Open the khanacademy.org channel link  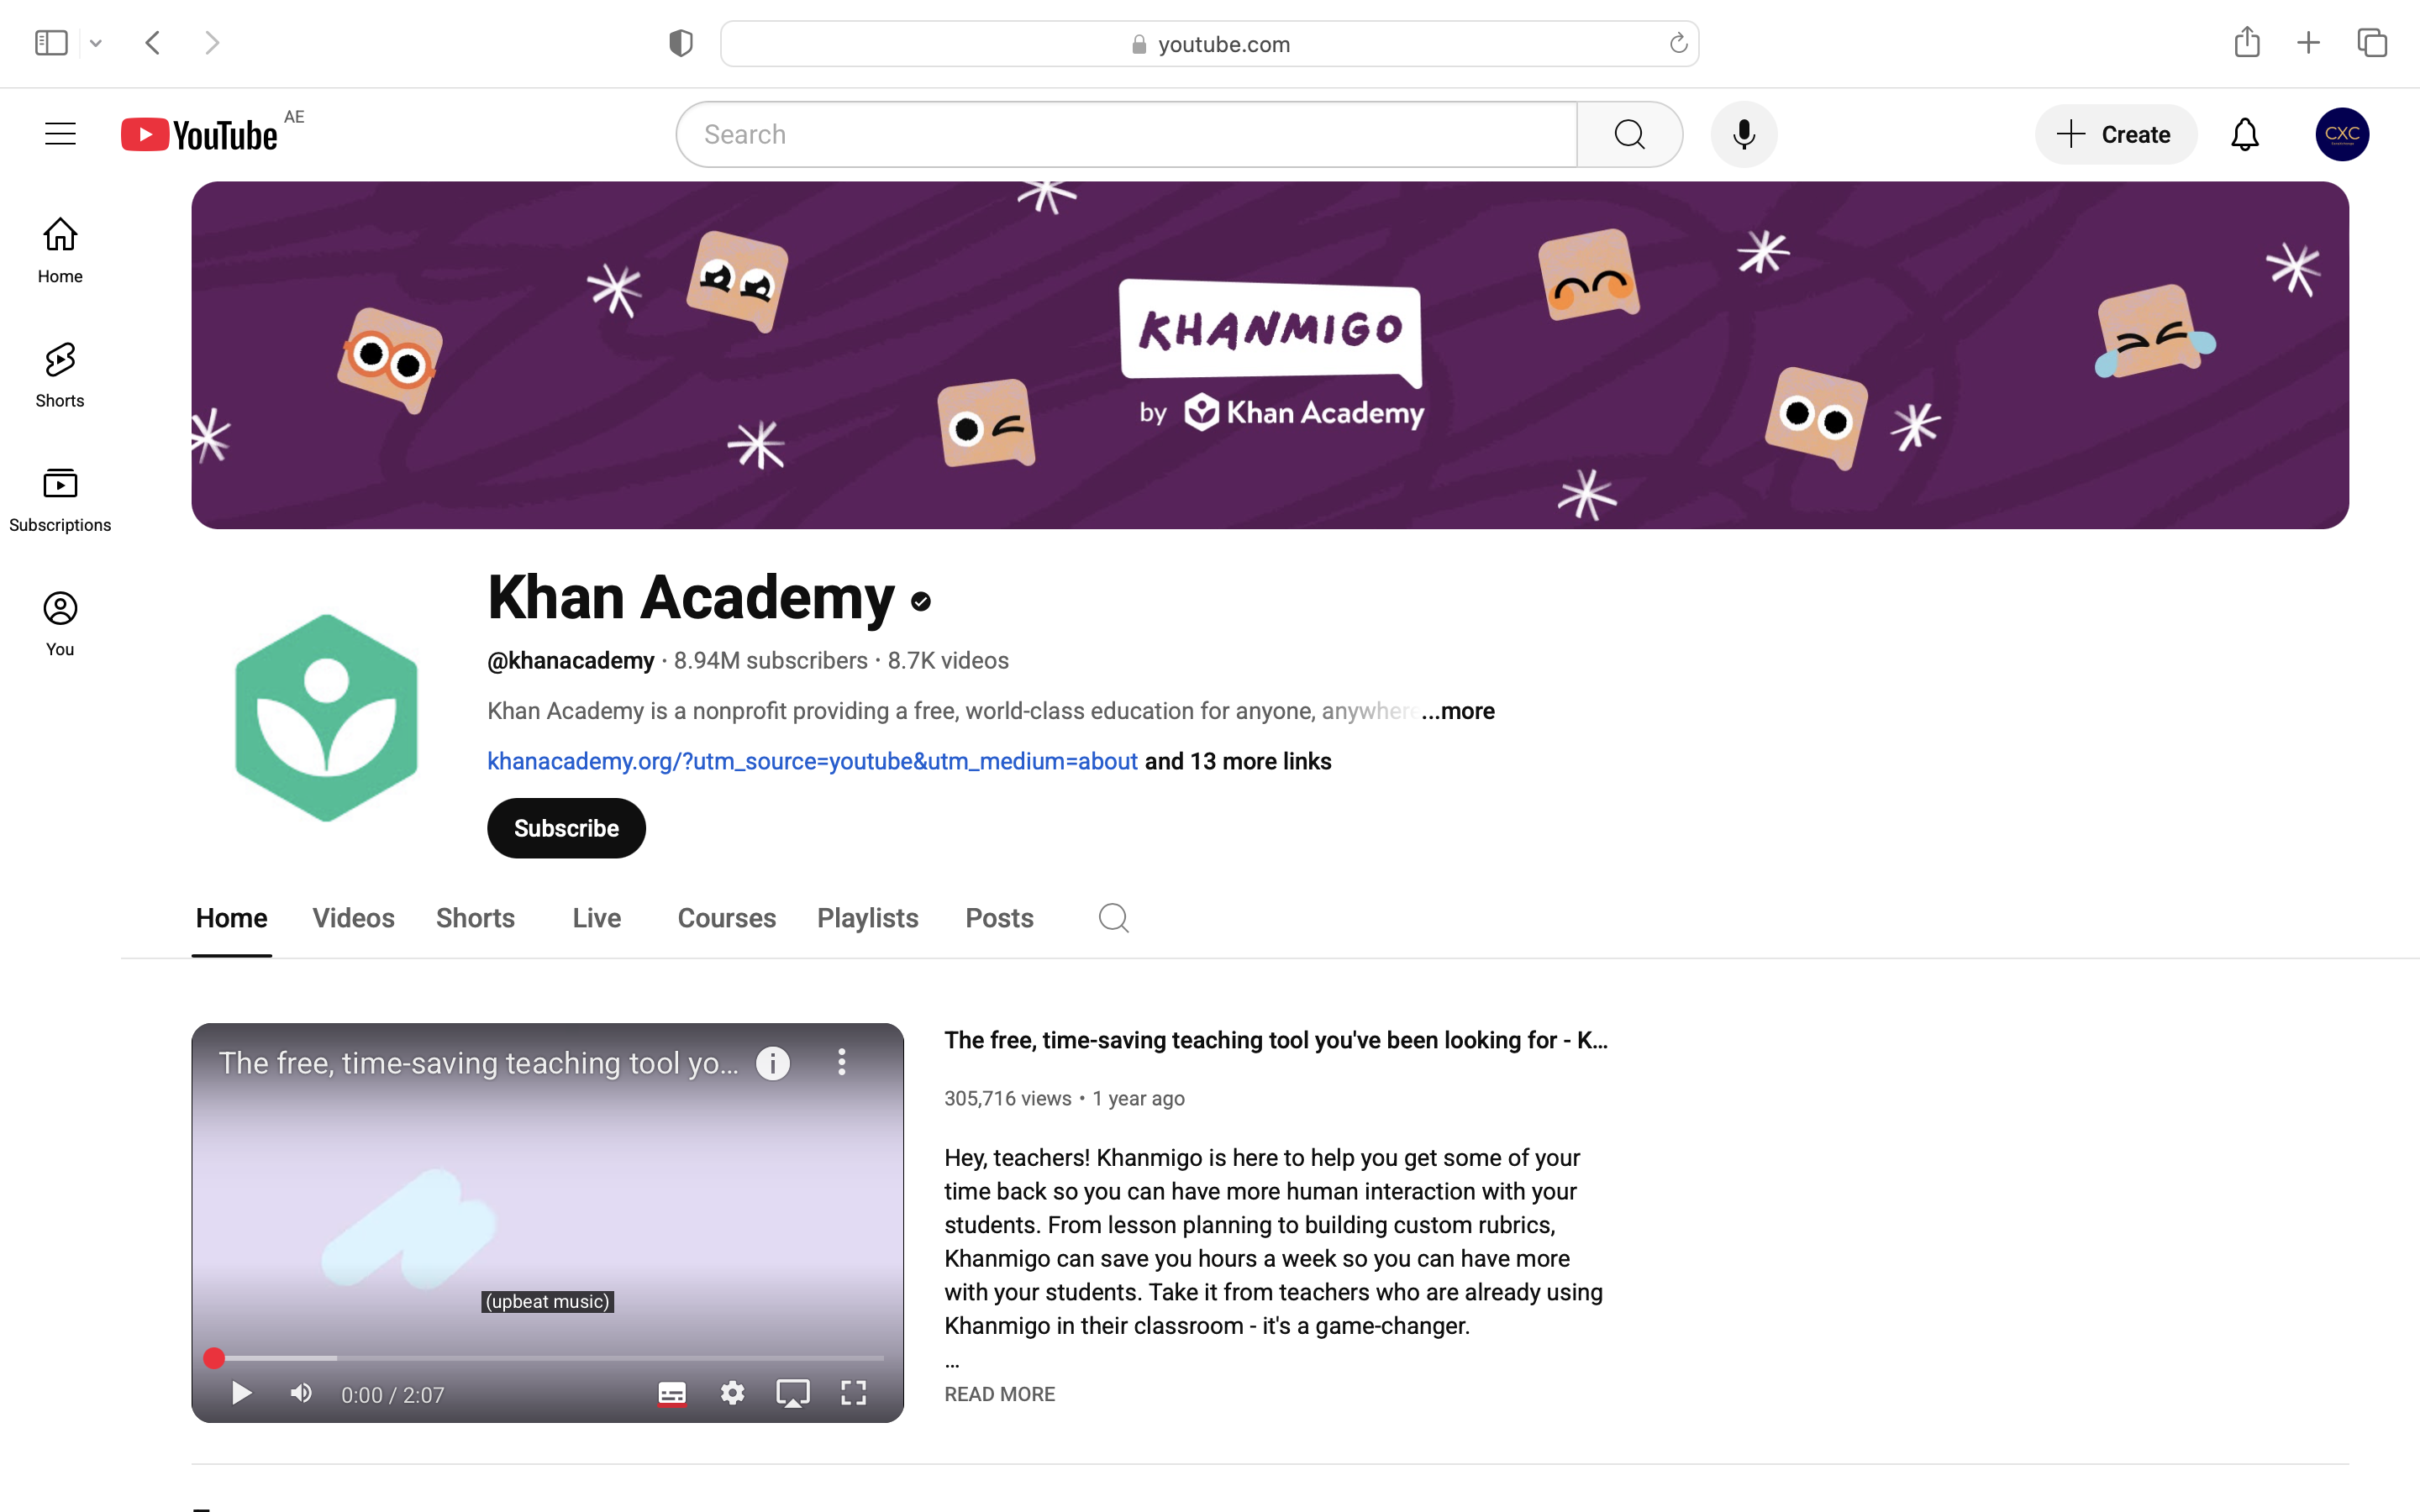coord(812,761)
